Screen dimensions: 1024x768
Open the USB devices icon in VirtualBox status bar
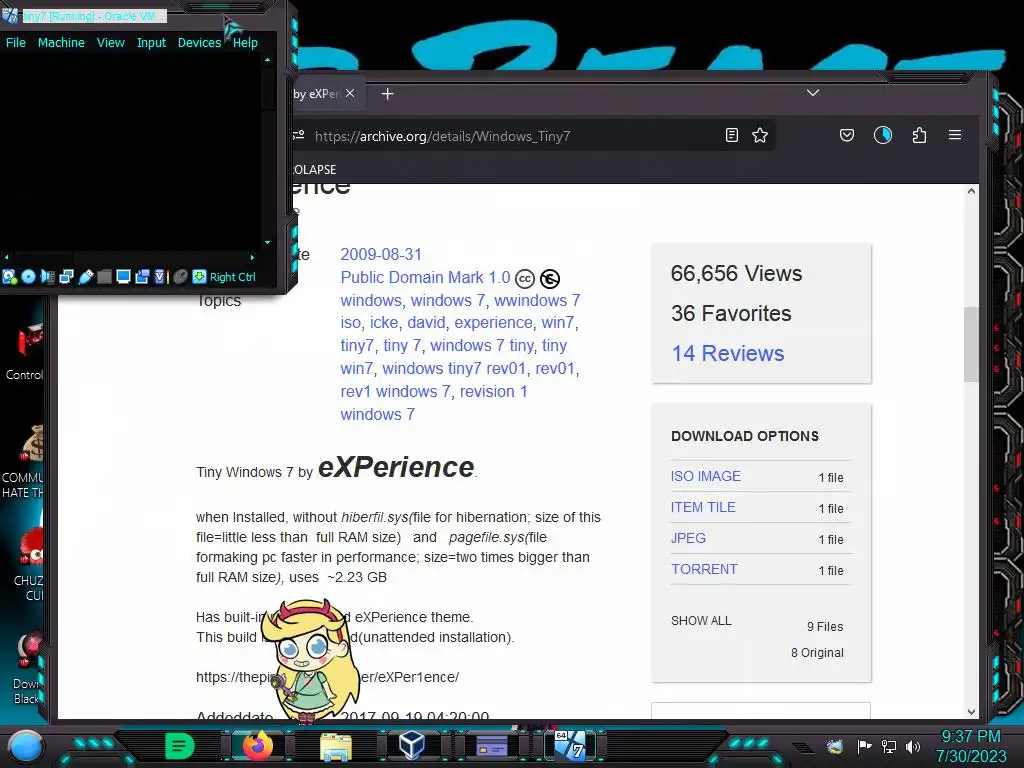[x=86, y=277]
